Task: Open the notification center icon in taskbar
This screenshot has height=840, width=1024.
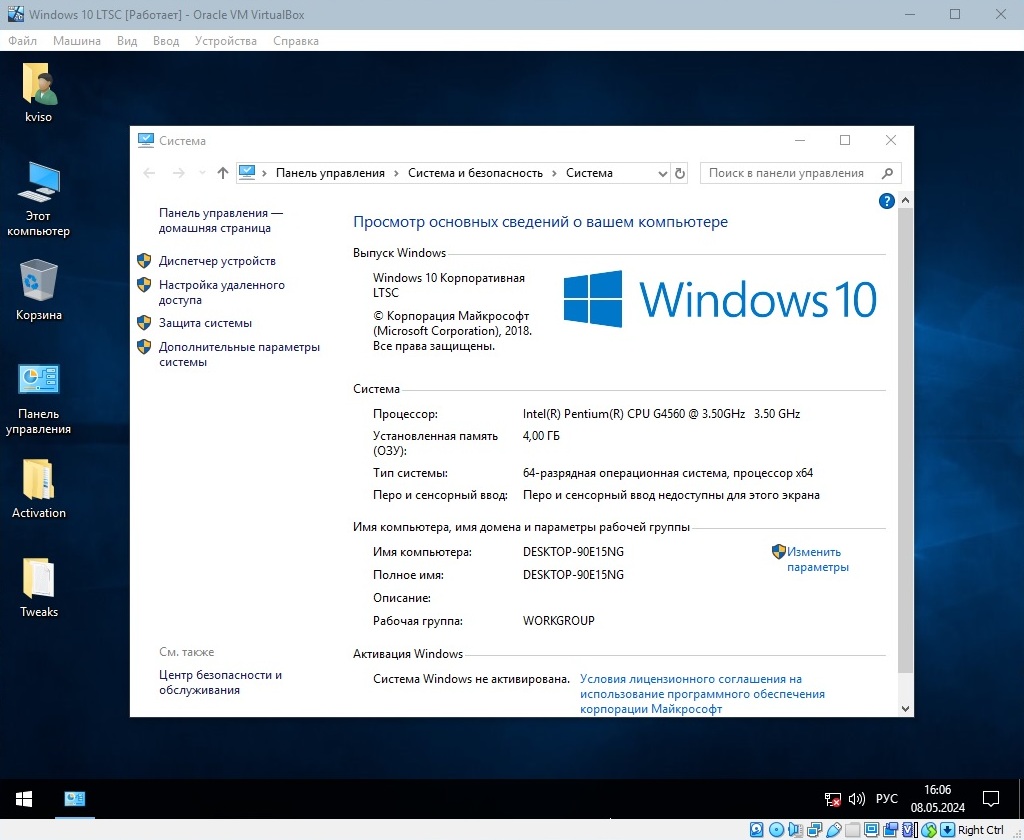Action: tap(991, 799)
